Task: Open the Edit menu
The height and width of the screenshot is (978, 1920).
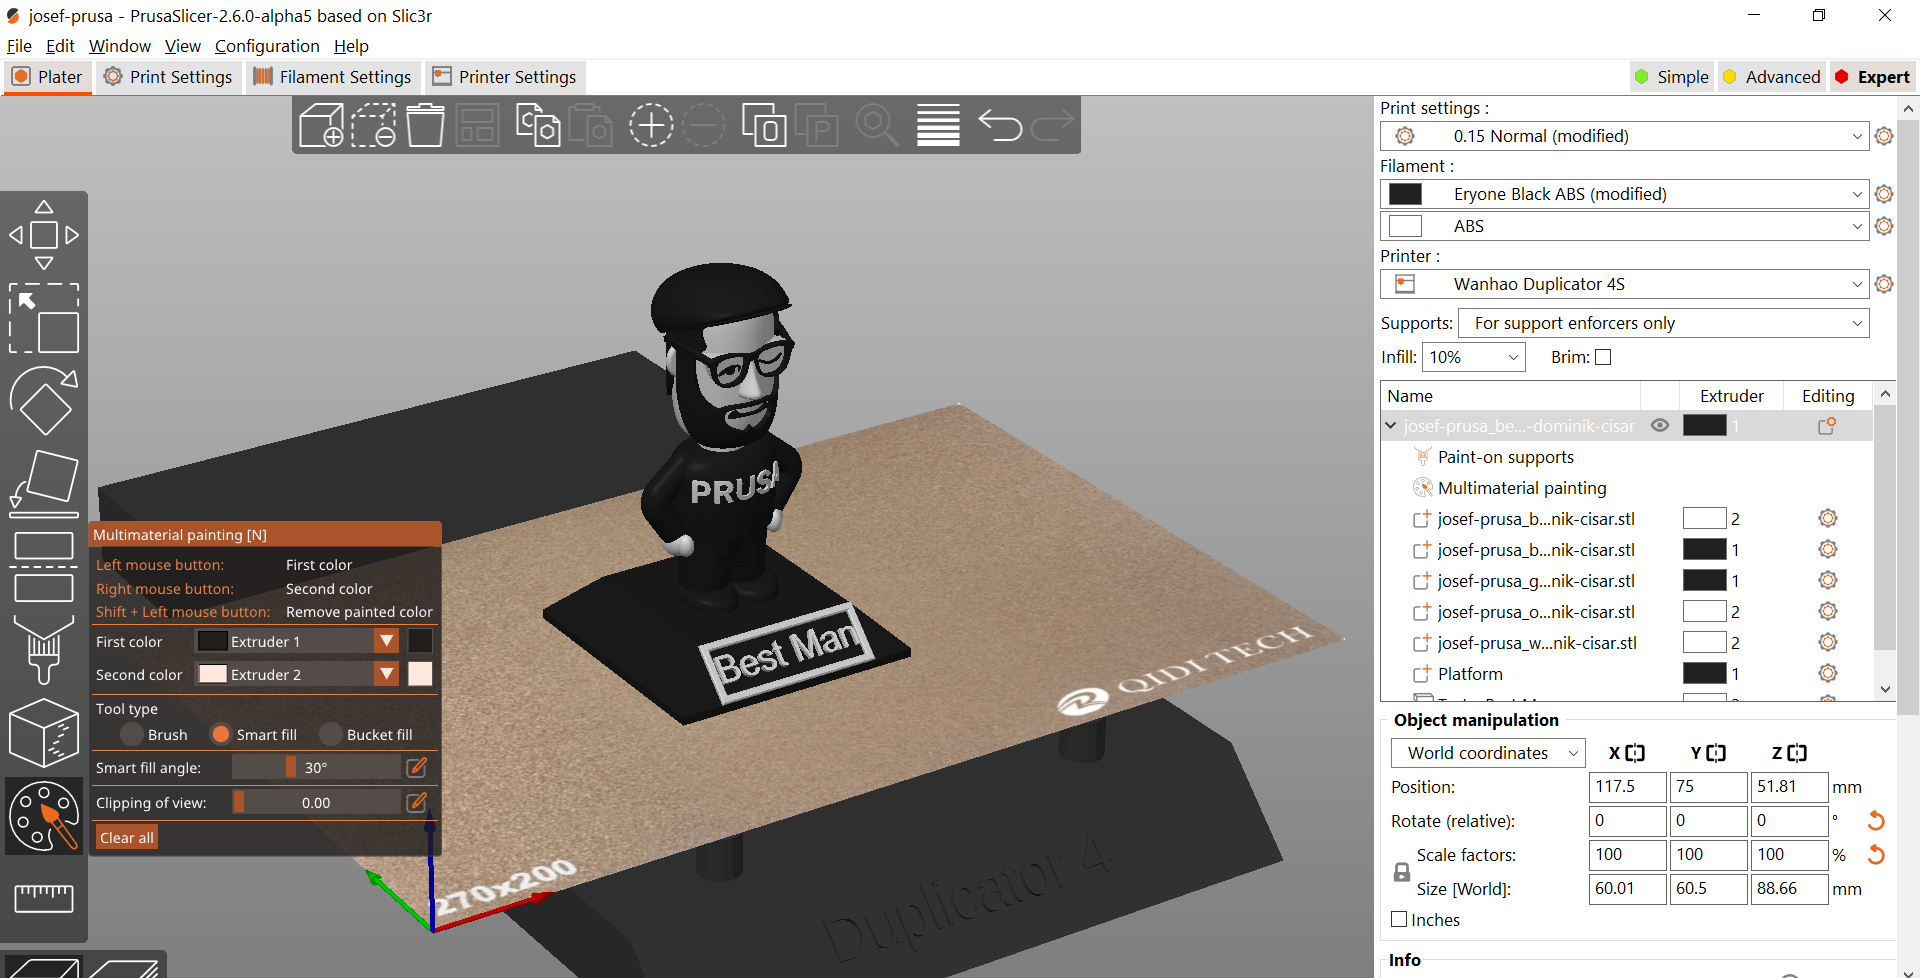Action: (x=60, y=46)
